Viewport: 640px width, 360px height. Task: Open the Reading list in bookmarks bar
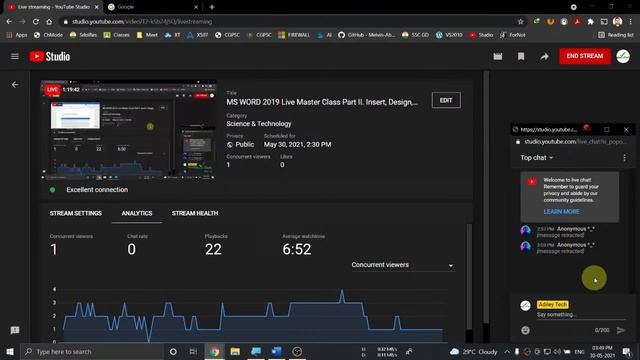616,35
